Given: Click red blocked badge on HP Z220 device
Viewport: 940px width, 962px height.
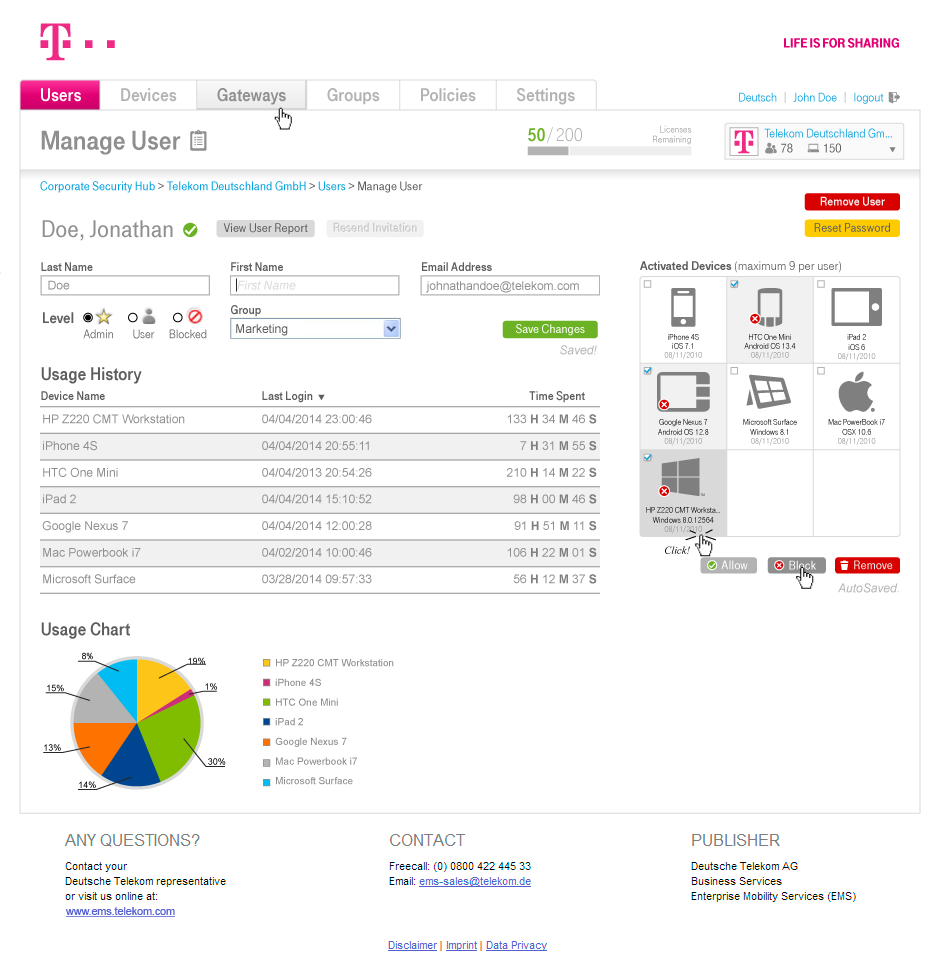Looking at the screenshot, I should 664,491.
